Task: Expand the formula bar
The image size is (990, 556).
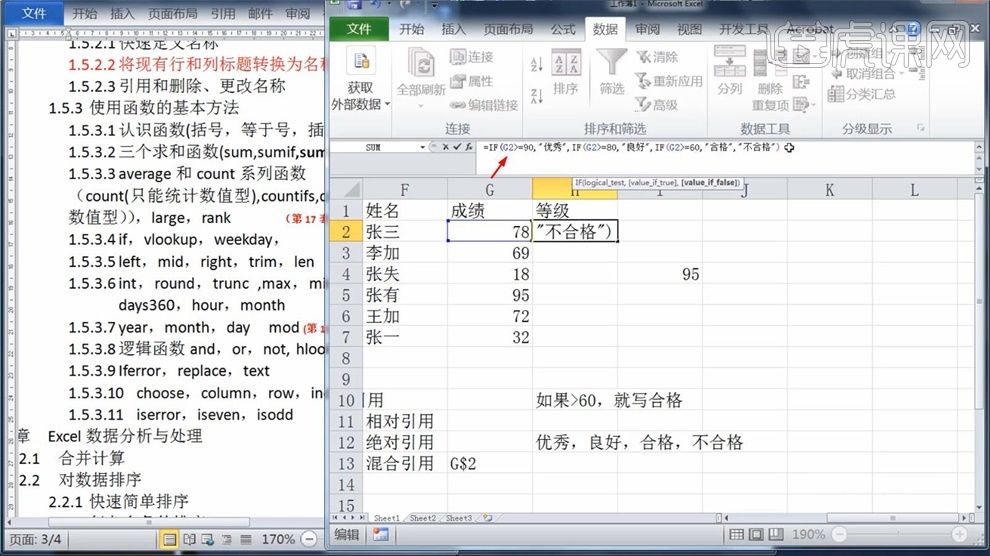Action: click(979, 147)
